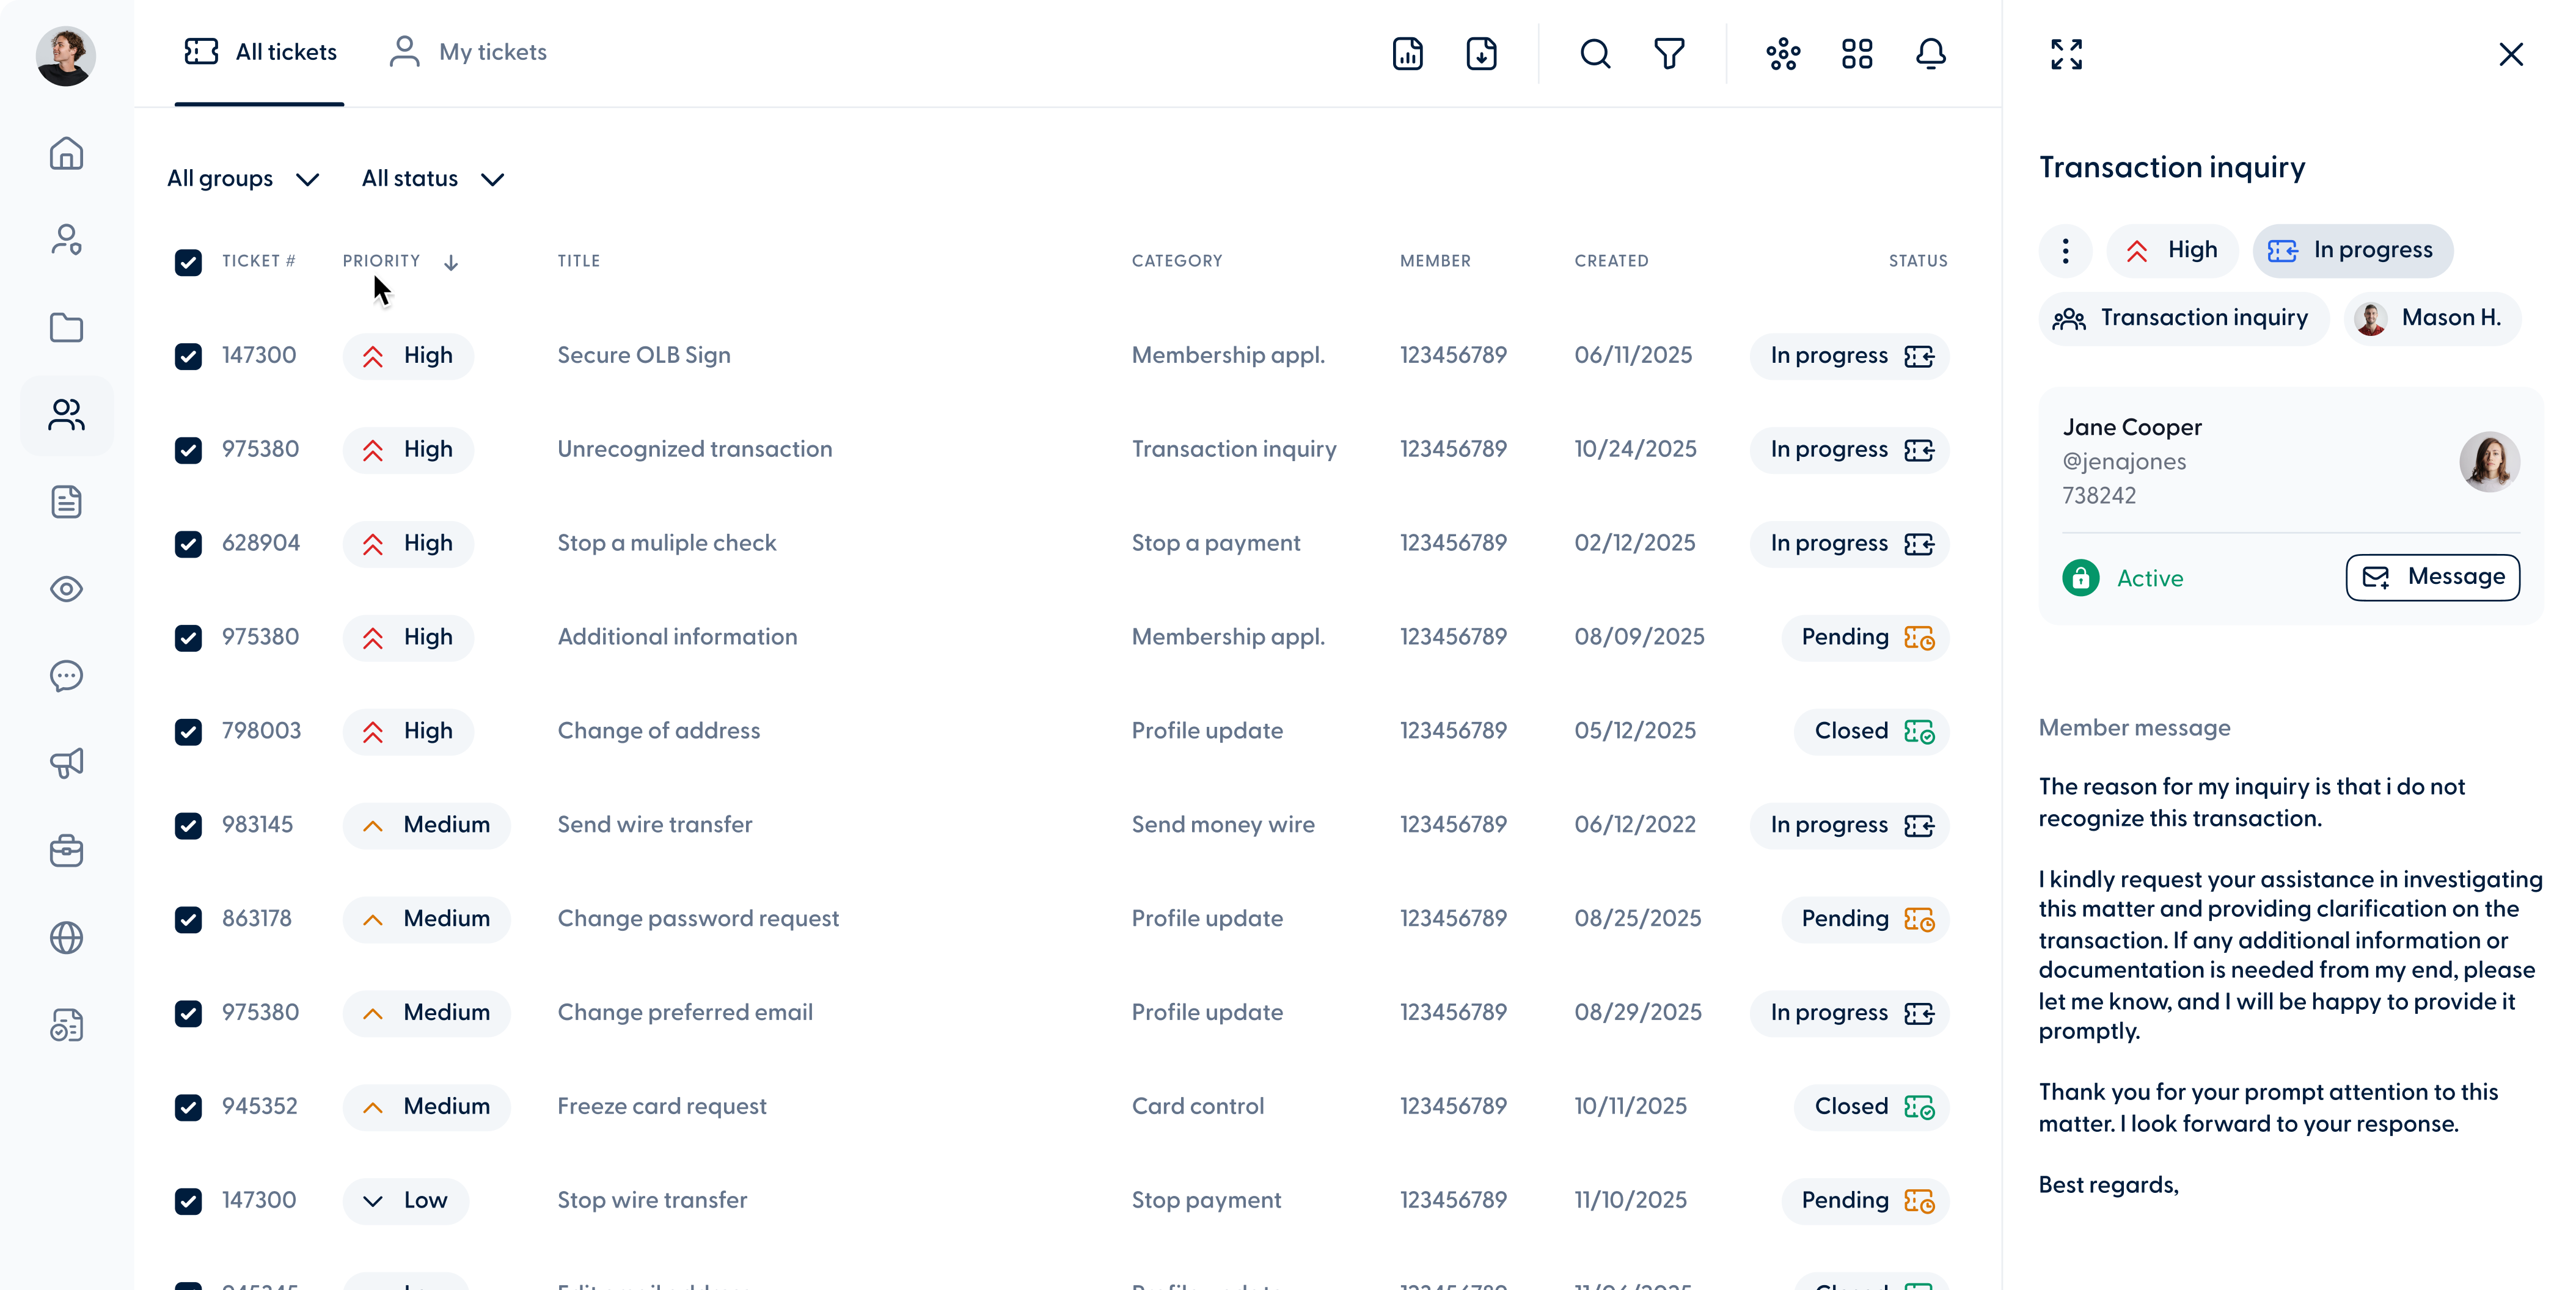This screenshot has height=1290, width=2576.
Task: Toggle the select-all tickets header checkbox
Action: (188, 262)
